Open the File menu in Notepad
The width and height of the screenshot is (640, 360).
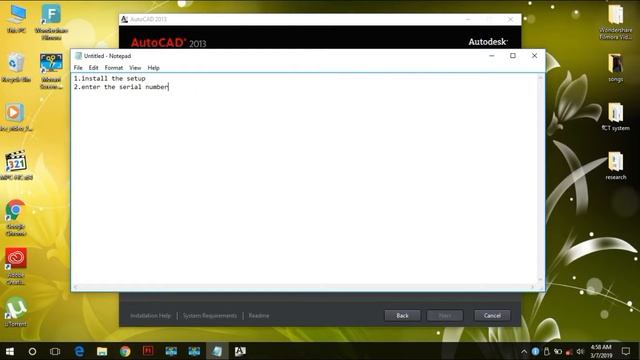(78, 68)
